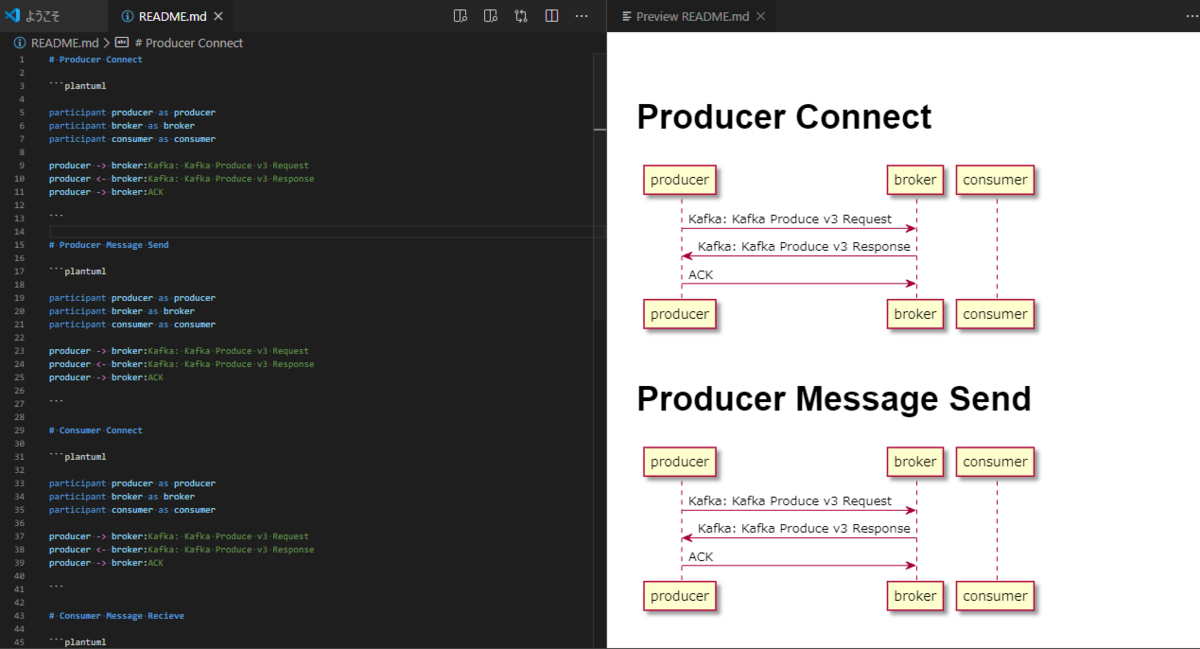This screenshot has width=1200, height=649.
Task: Click the Split Editor Right icon
Action: coord(551,16)
